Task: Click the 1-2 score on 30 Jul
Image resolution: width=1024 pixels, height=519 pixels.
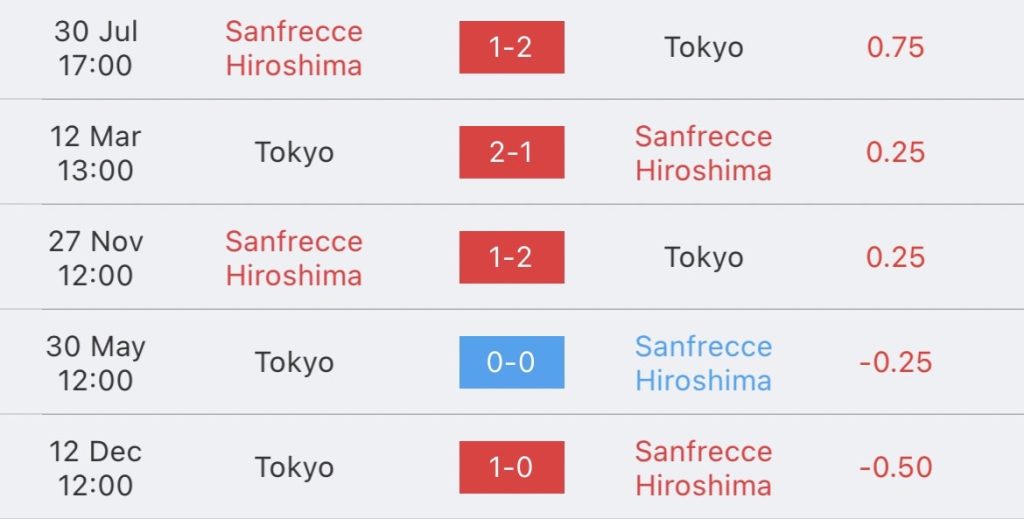Action: click(511, 48)
